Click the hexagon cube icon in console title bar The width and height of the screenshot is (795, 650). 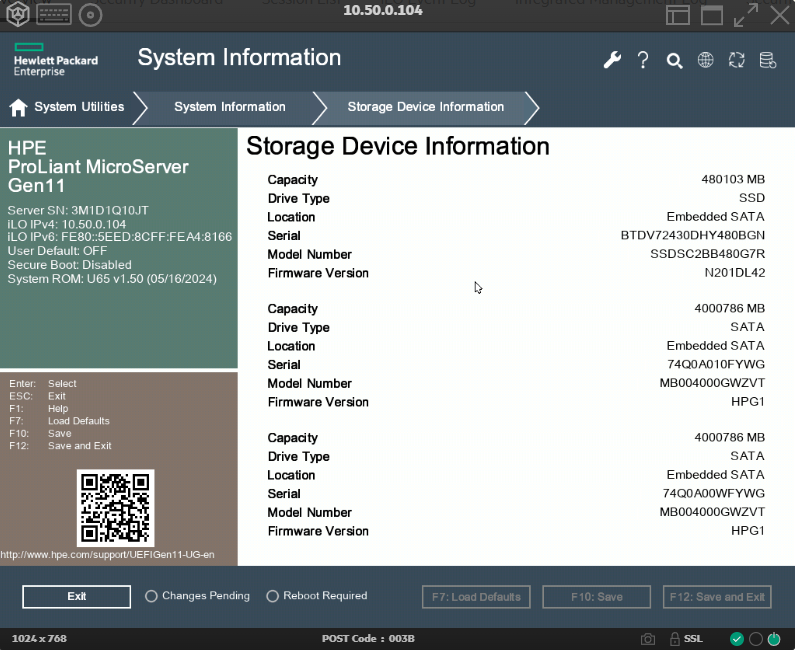[17, 14]
